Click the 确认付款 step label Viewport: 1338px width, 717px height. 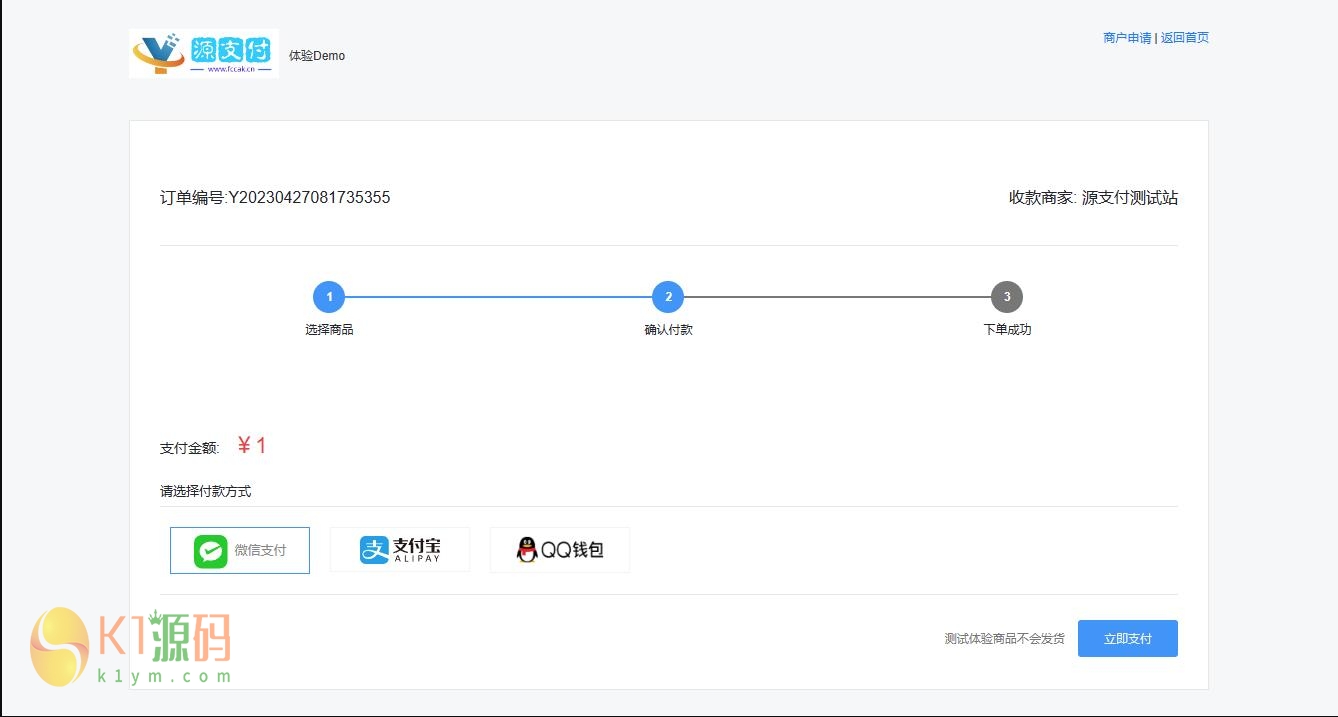point(668,330)
